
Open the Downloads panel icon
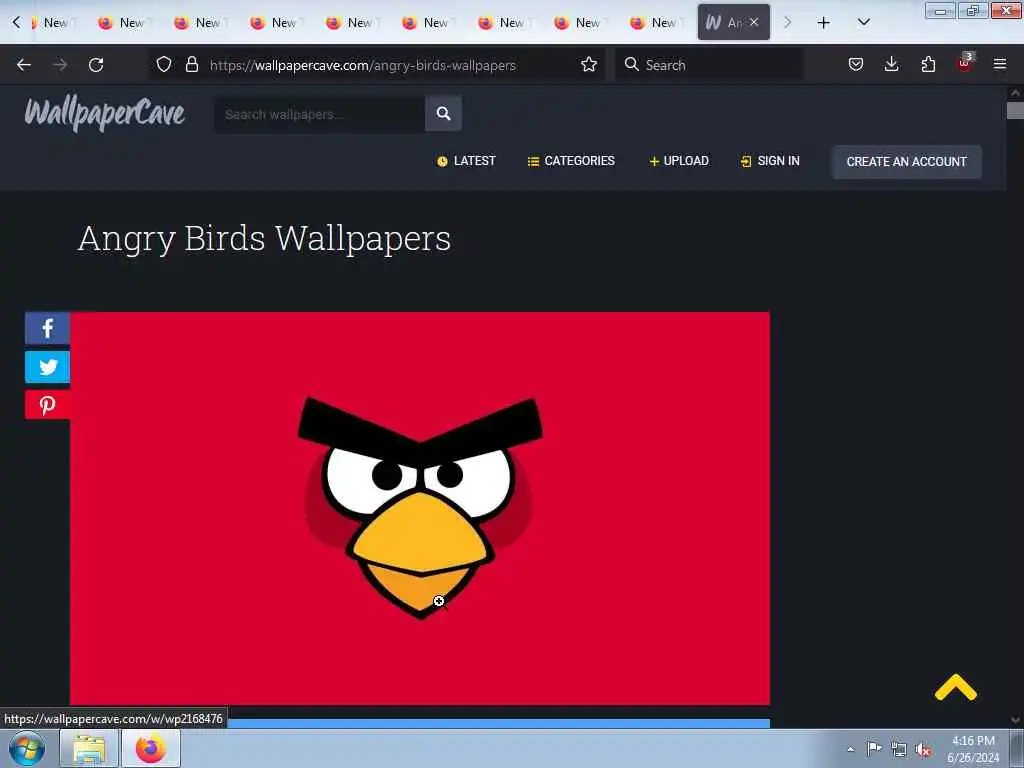tap(891, 64)
